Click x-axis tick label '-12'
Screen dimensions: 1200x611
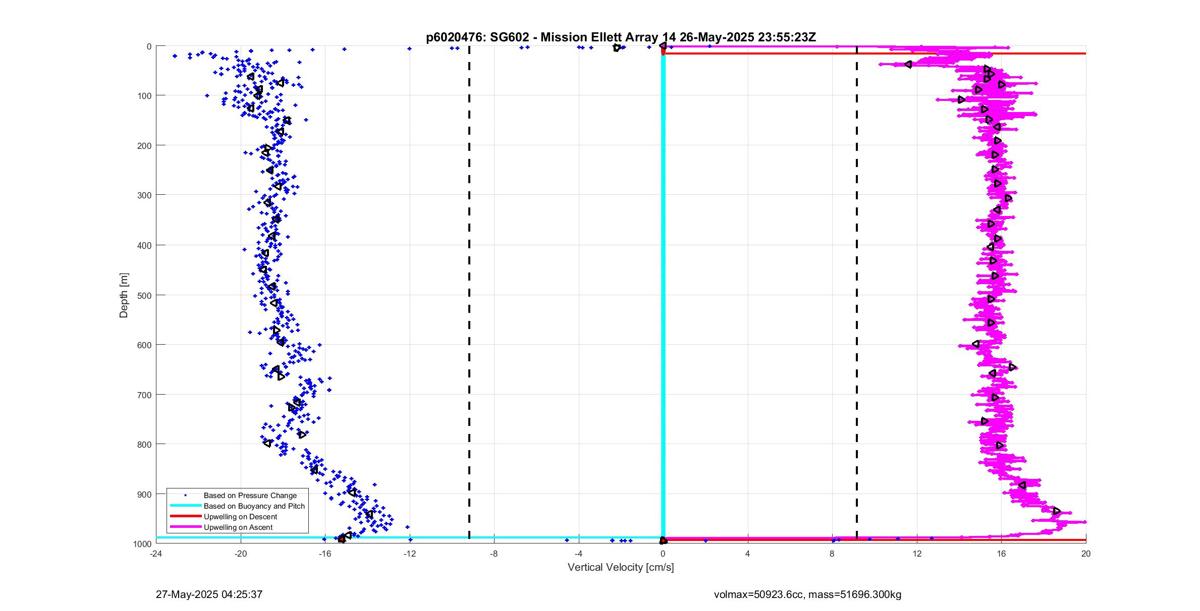tap(409, 552)
